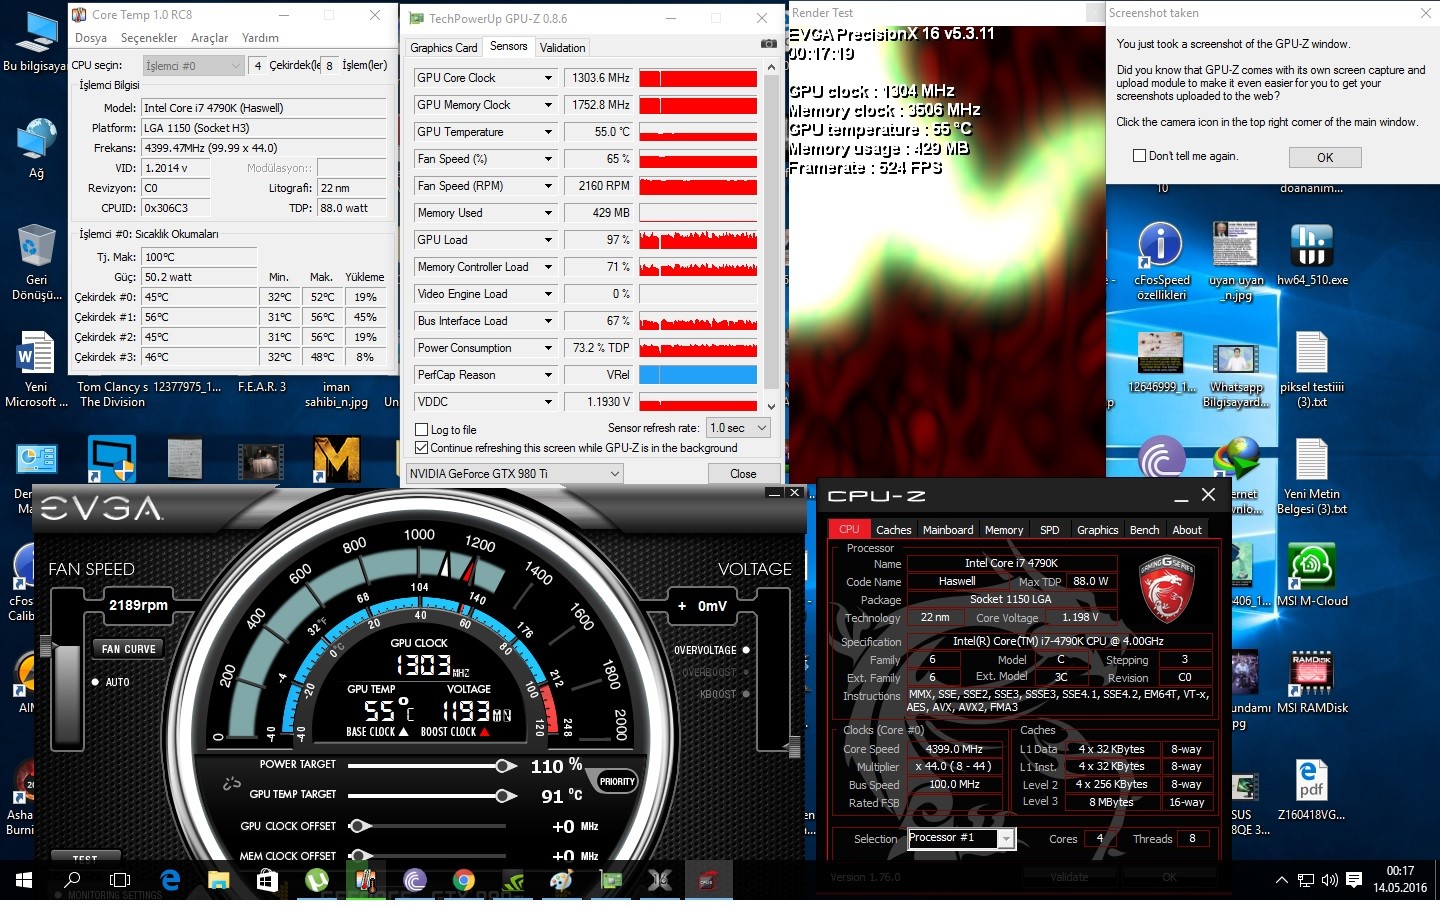The height and width of the screenshot is (907, 1440).
Task: Check the Don't tell me again box
Action: click(1139, 156)
